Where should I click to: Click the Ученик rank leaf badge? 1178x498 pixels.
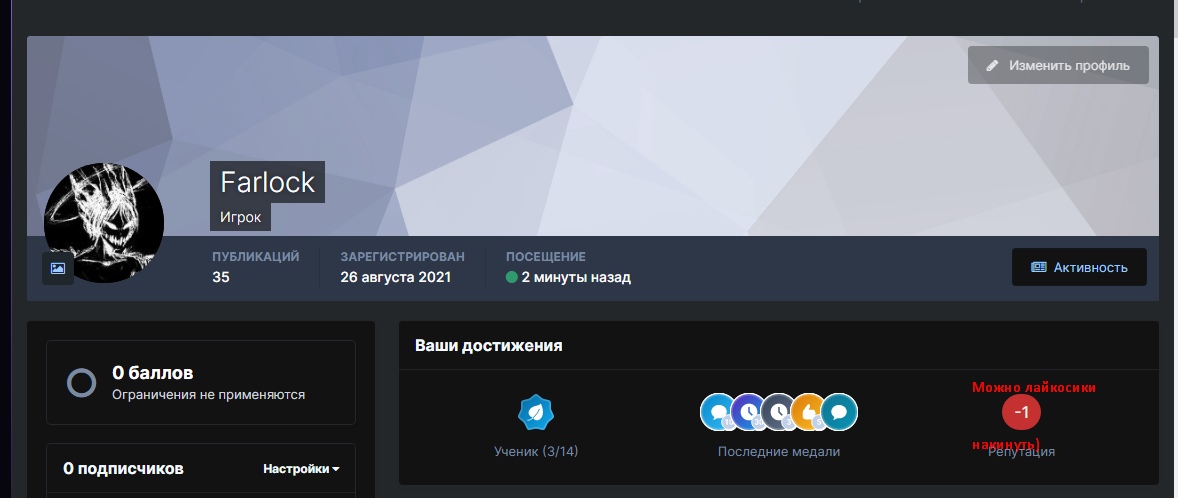536,412
